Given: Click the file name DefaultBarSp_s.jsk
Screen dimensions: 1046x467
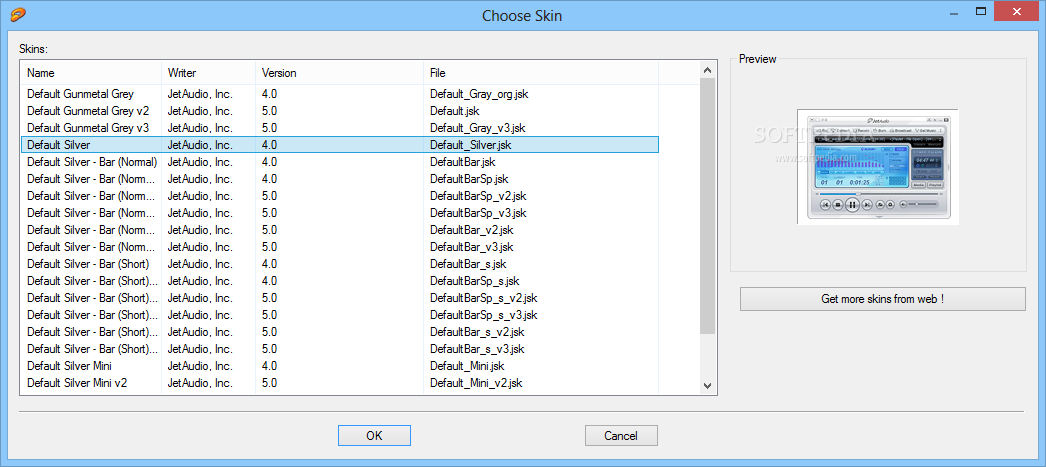Looking at the screenshot, I should 474,281.
